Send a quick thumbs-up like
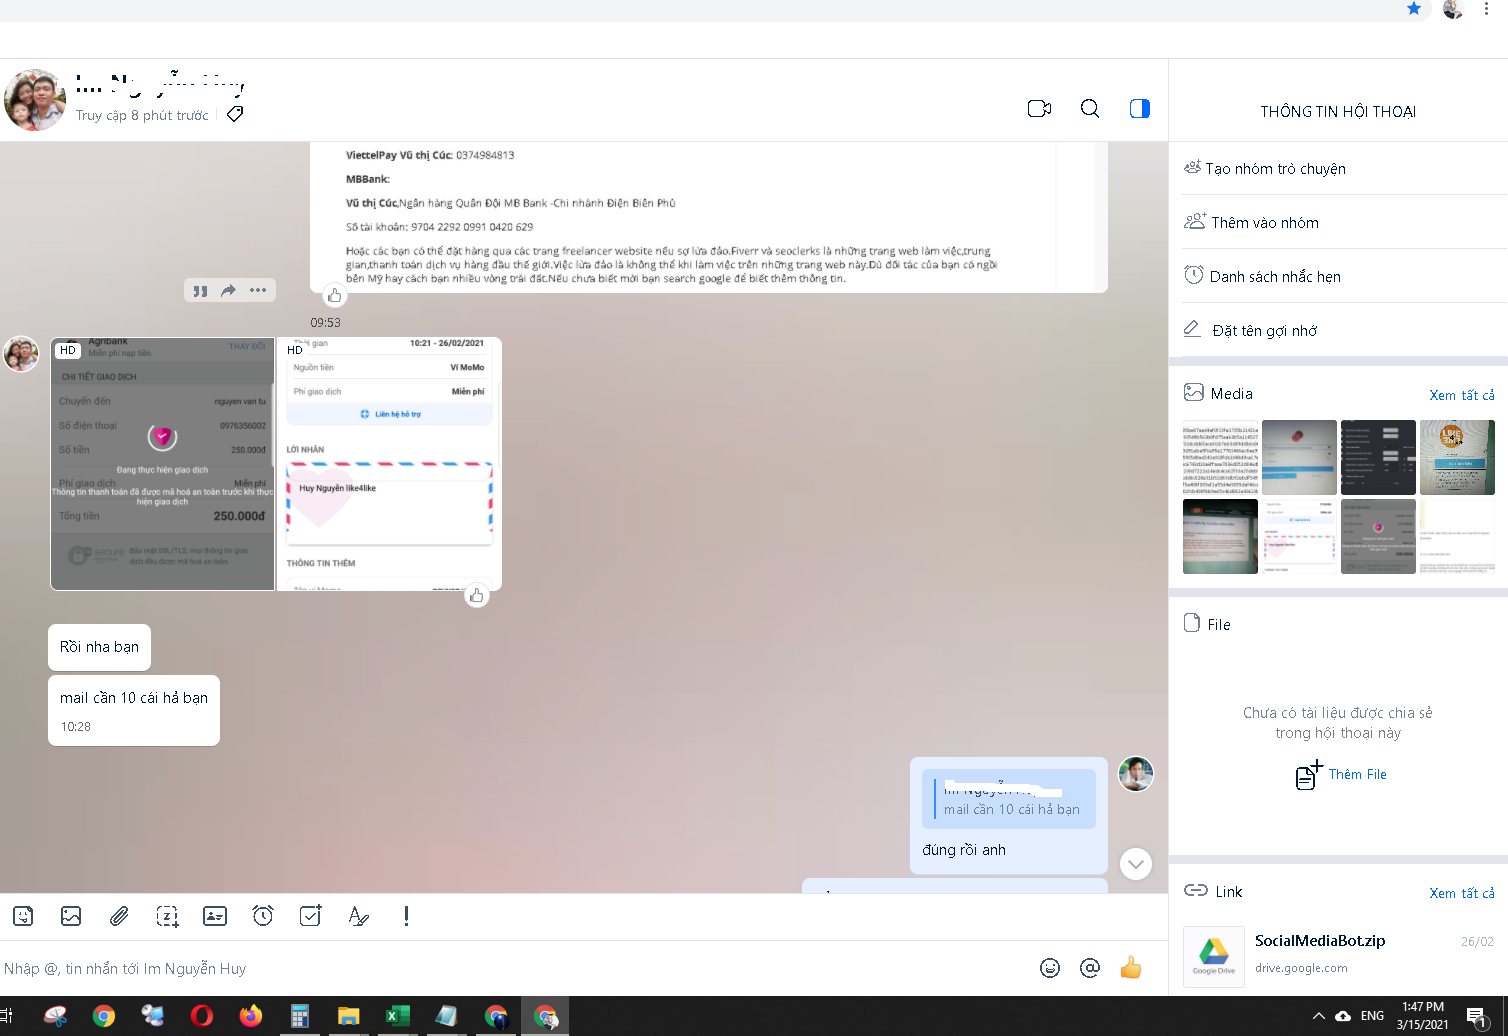Screen dimensions: 1508x1036 pos(1131,967)
